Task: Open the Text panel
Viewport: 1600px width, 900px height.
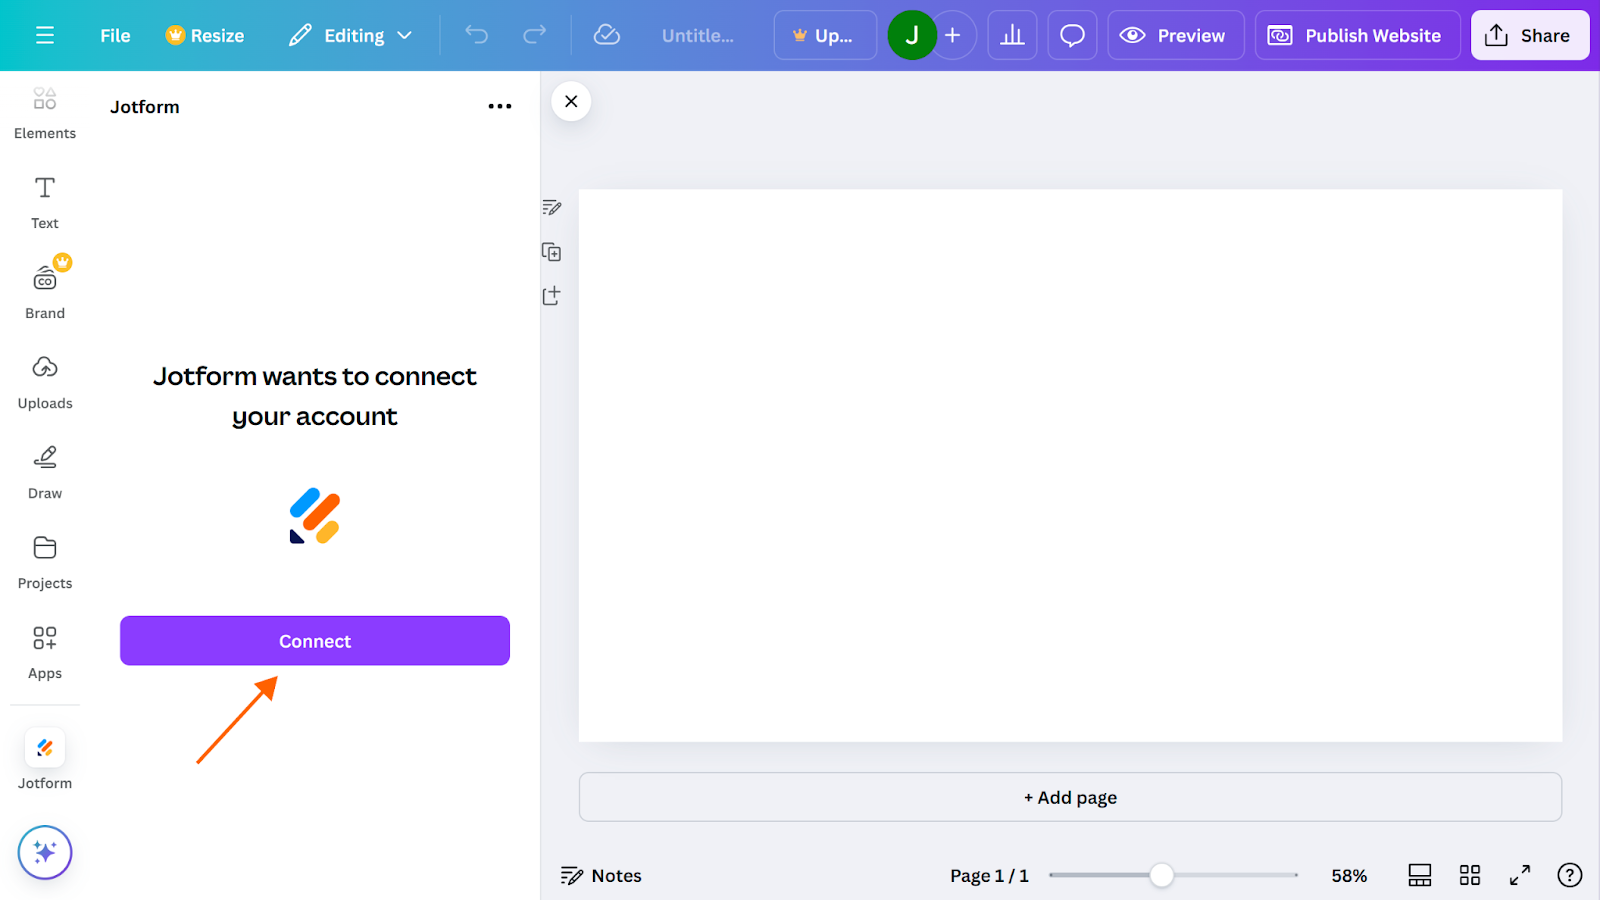Action: pos(44,200)
